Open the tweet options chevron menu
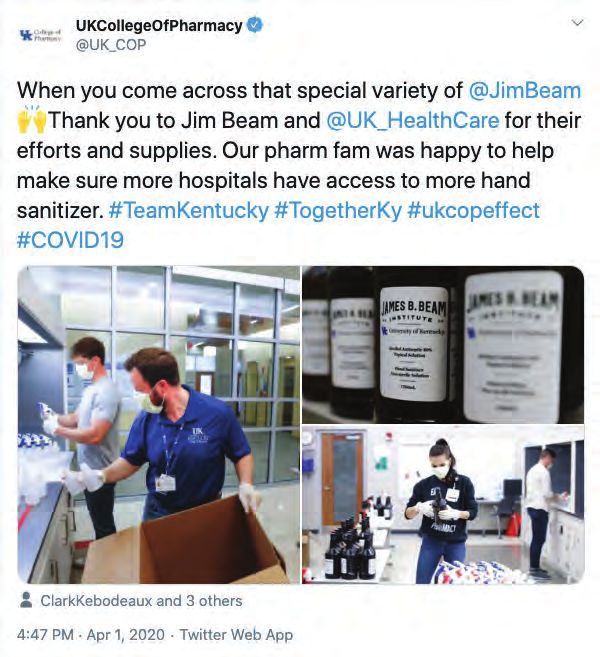Image resolution: width=600 pixels, height=657 pixels. [x=578, y=23]
